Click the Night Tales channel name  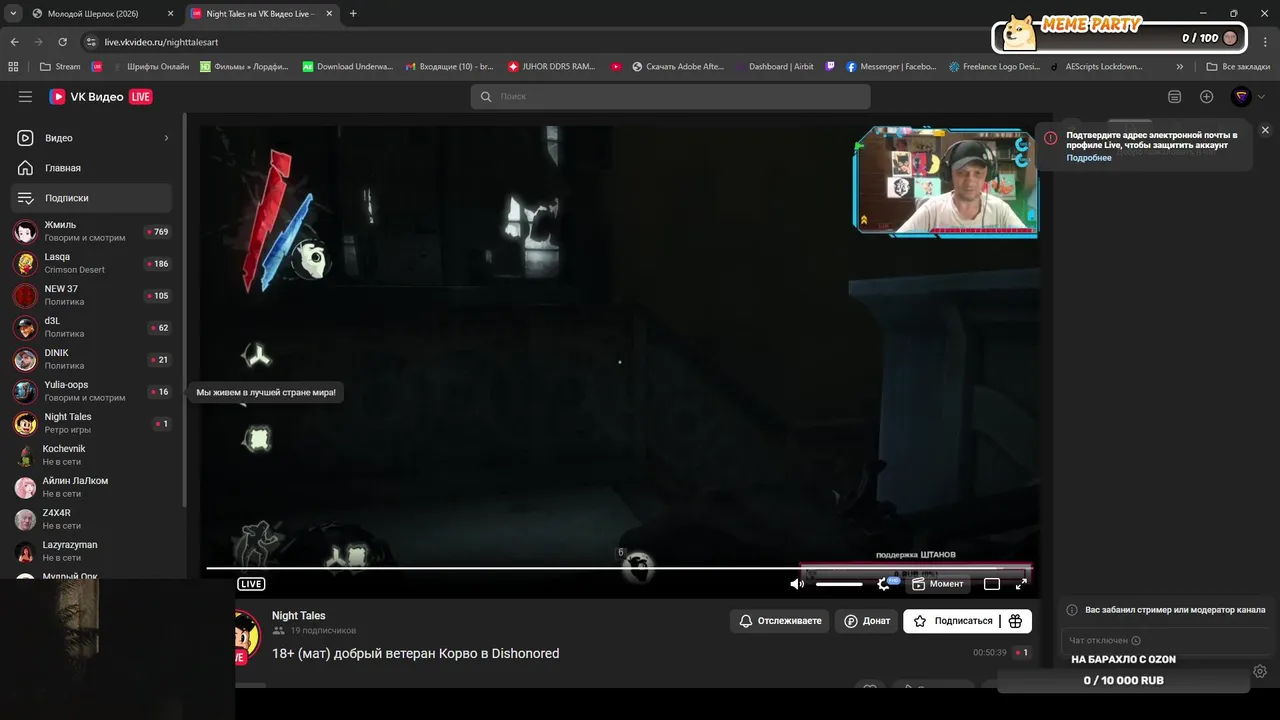point(298,616)
